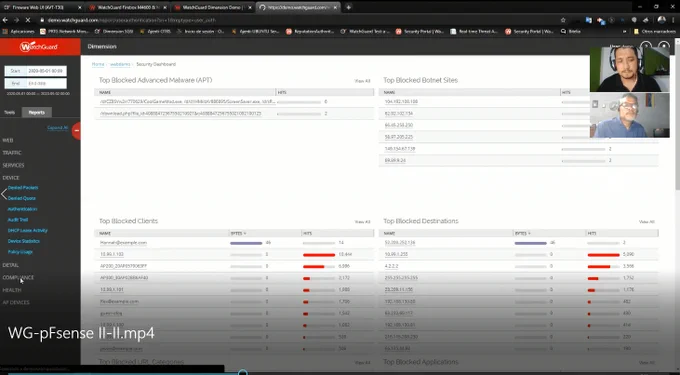Open the browser profile avatar
Viewport: 680px width, 375px height.
click(x=661, y=20)
